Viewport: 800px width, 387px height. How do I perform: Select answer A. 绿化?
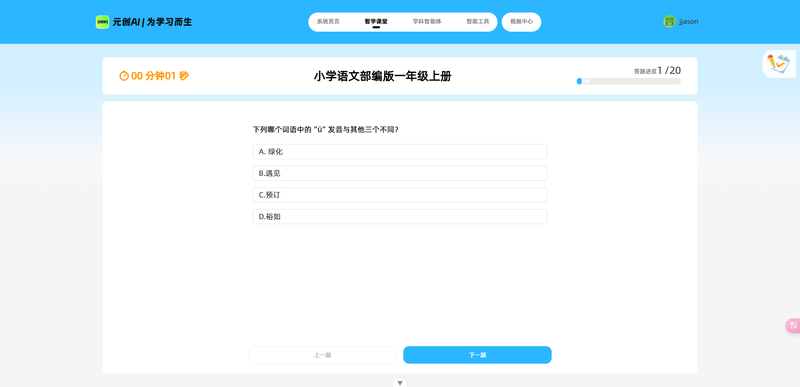click(399, 151)
